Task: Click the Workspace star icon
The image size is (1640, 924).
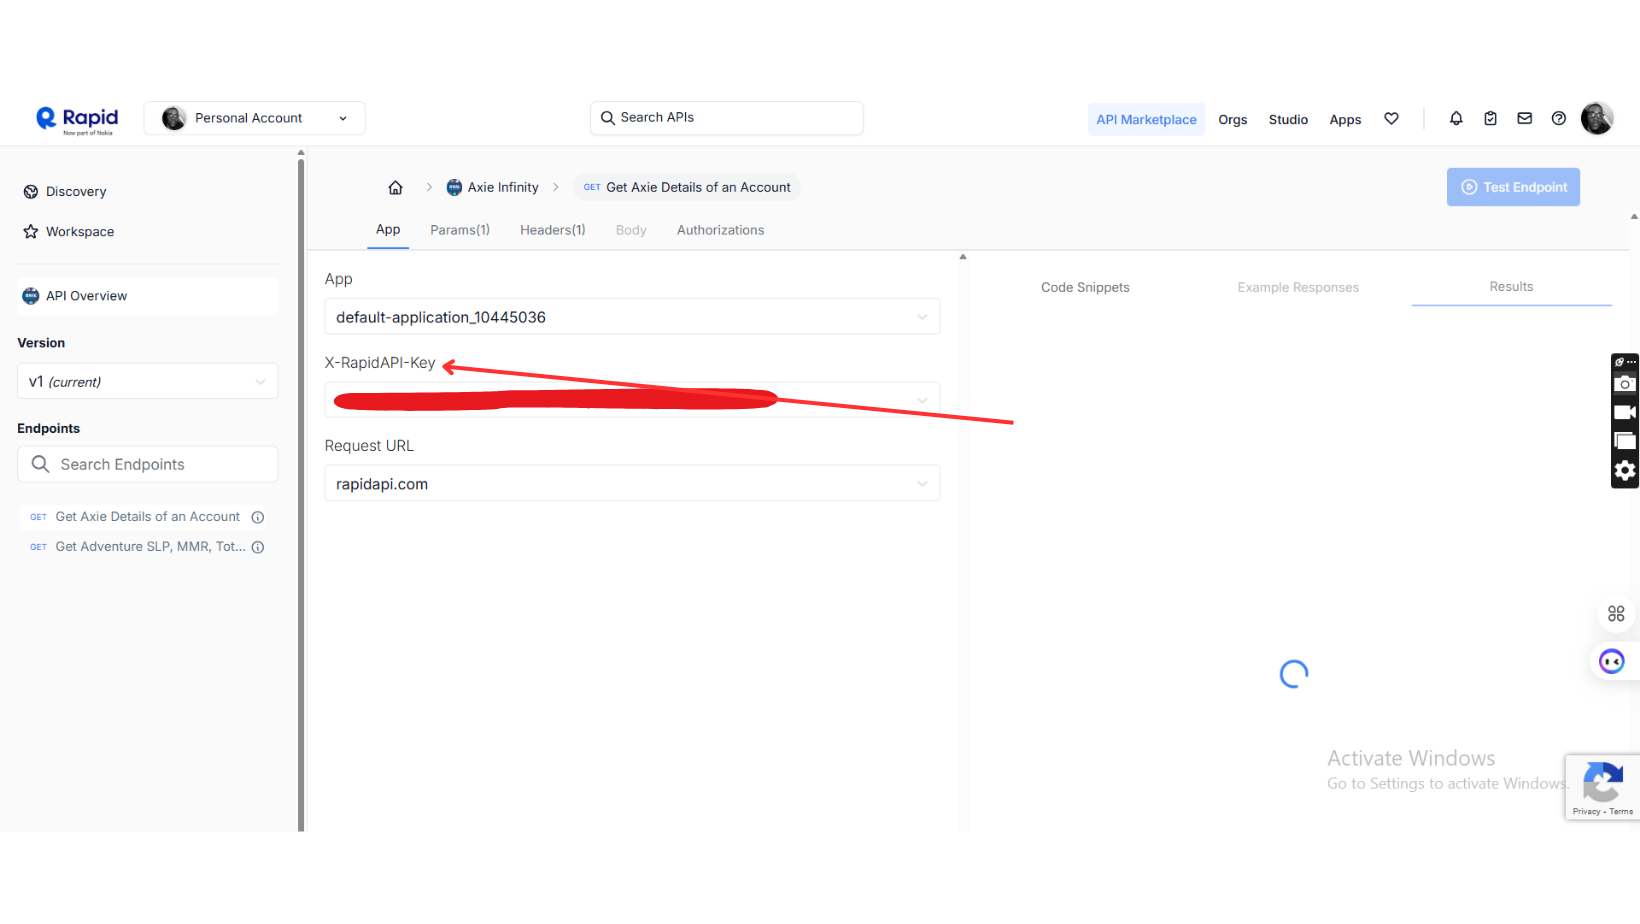Action: click(31, 232)
